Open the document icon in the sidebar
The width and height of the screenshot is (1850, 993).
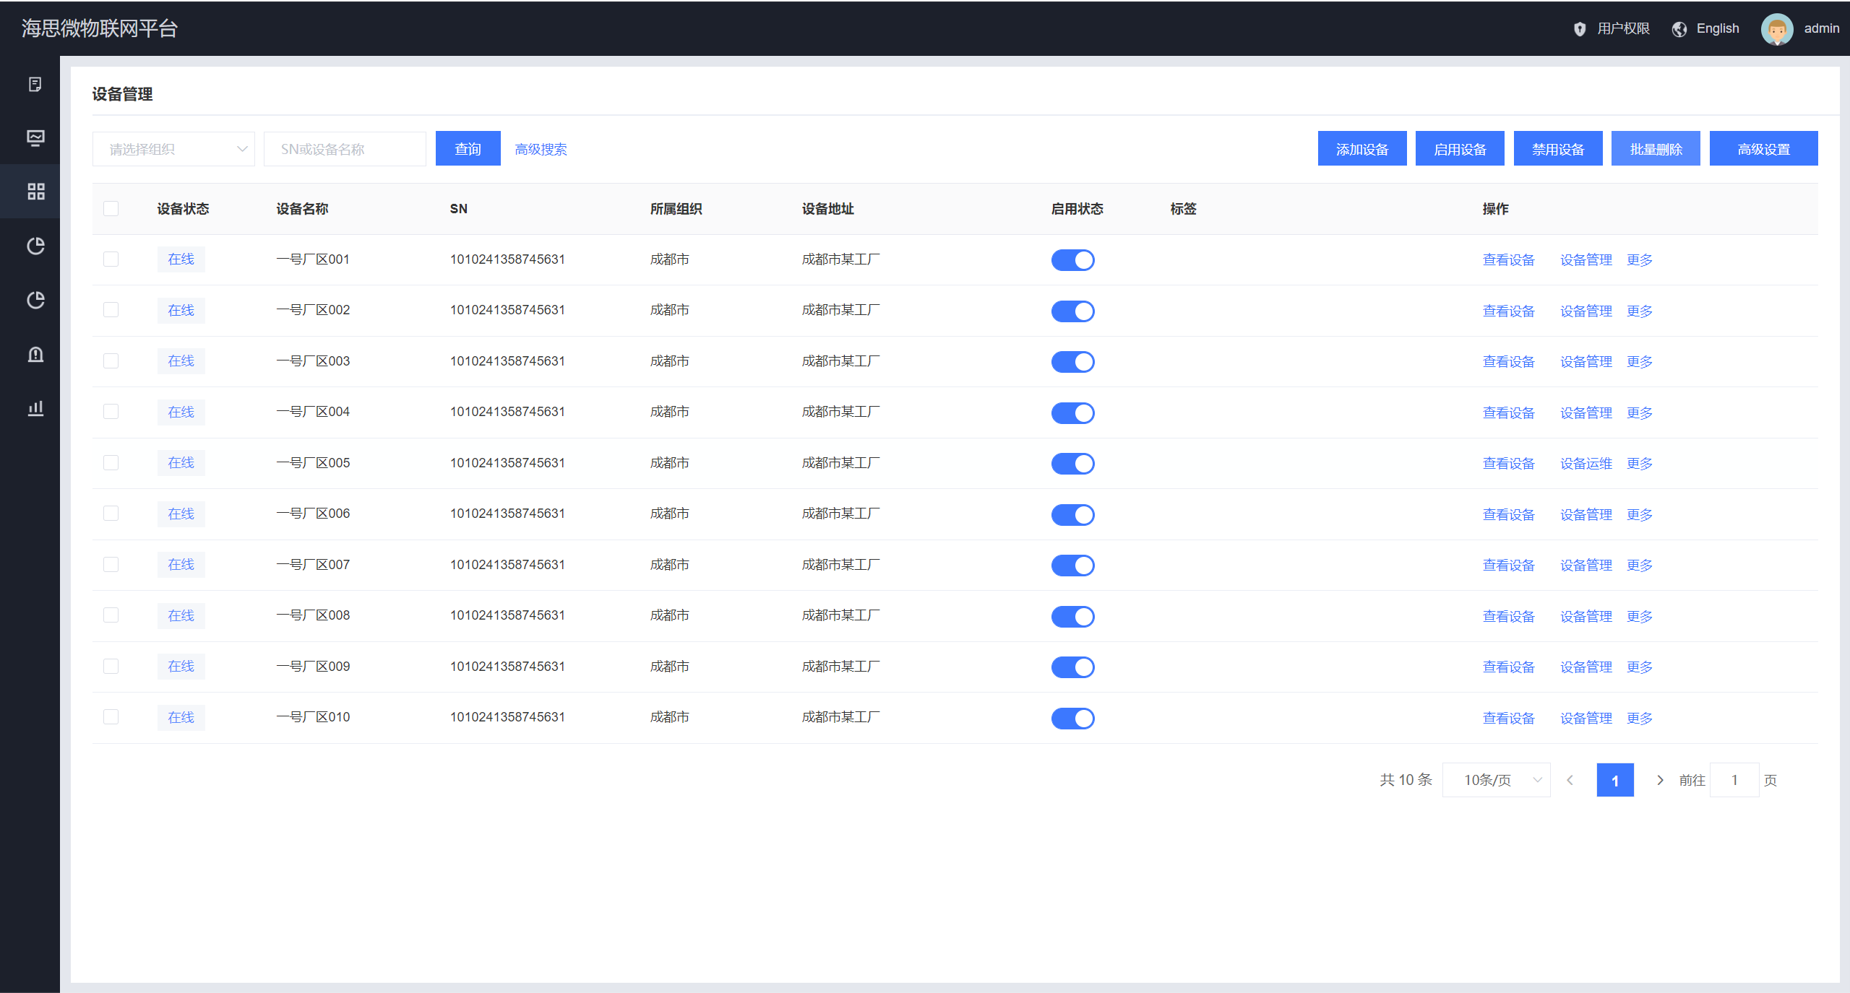pyautogui.click(x=35, y=85)
